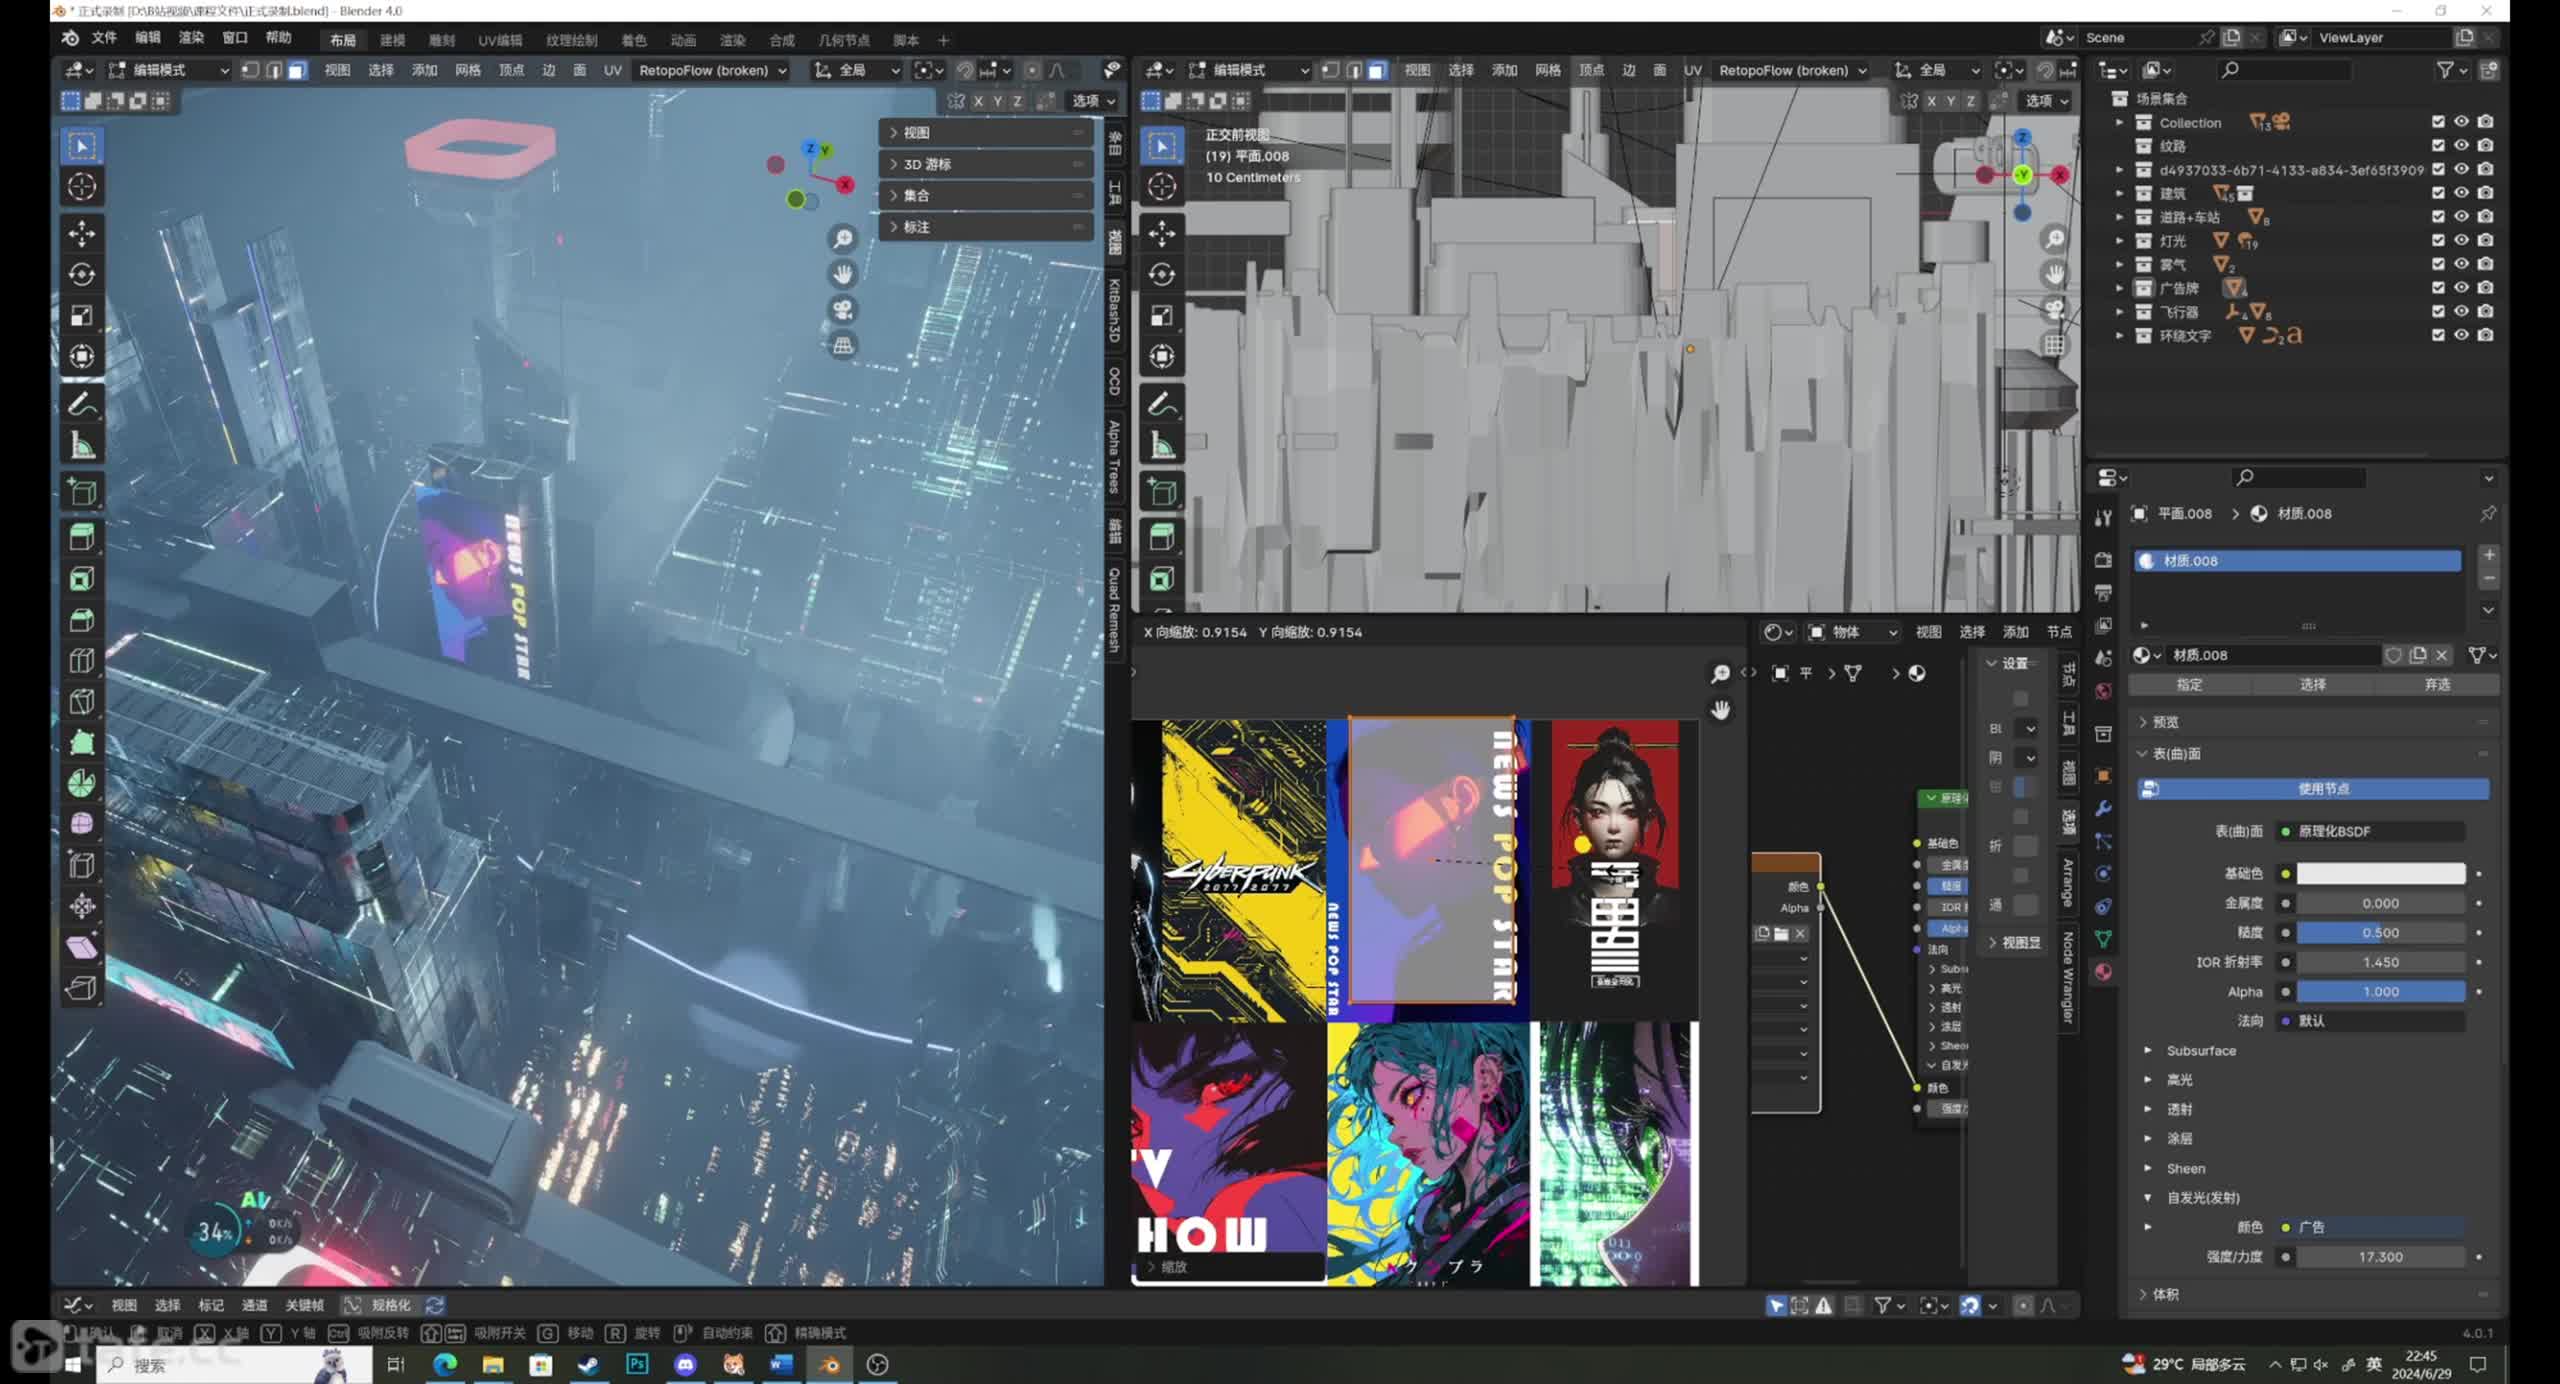Open 全局 transform orientation dropdown in right viewport
2560x1384 pixels.
click(1936, 70)
